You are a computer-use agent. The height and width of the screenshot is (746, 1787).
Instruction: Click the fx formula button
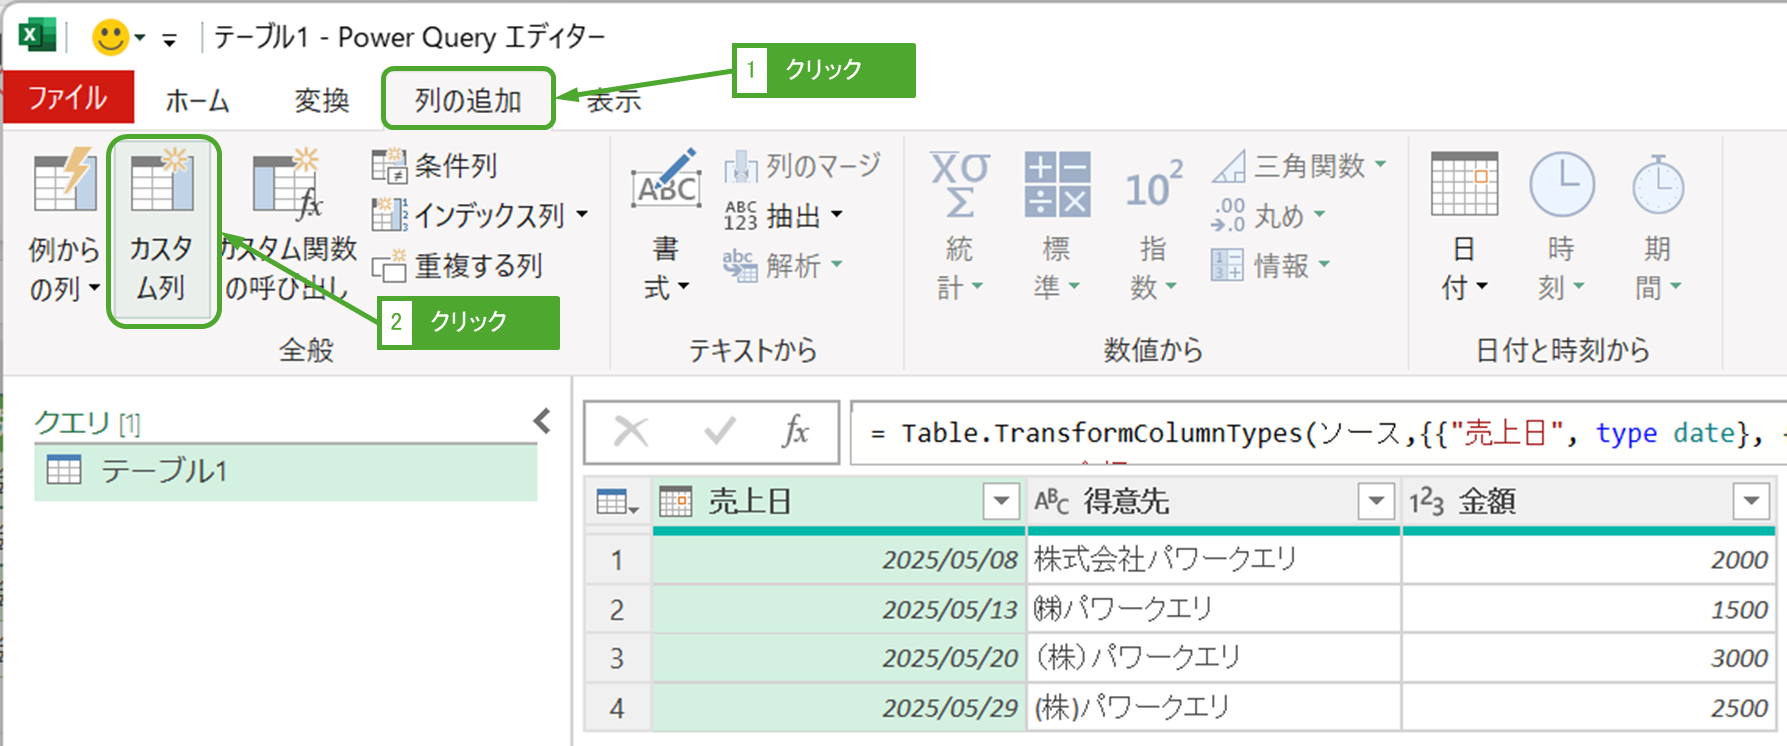(795, 431)
